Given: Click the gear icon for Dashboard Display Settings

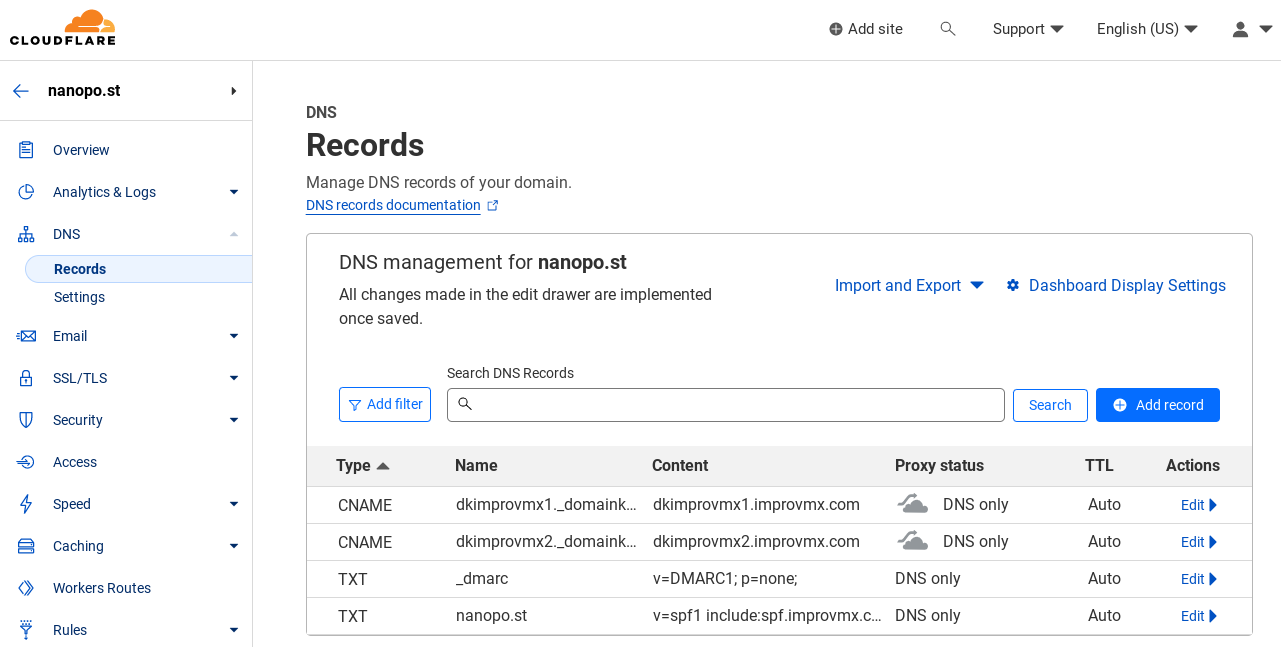Looking at the screenshot, I should [x=1013, y=285].
